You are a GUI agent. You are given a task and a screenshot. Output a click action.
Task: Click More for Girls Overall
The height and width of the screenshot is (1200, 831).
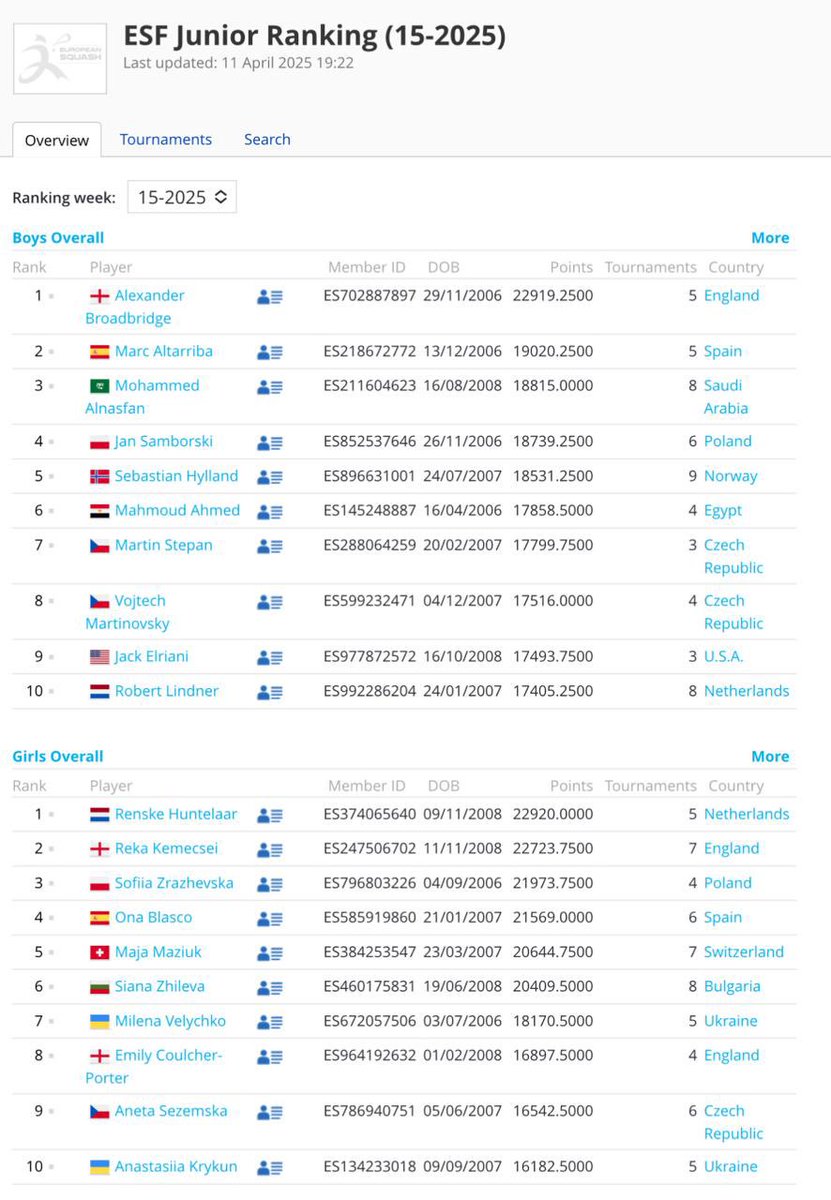tap(770, 756)
